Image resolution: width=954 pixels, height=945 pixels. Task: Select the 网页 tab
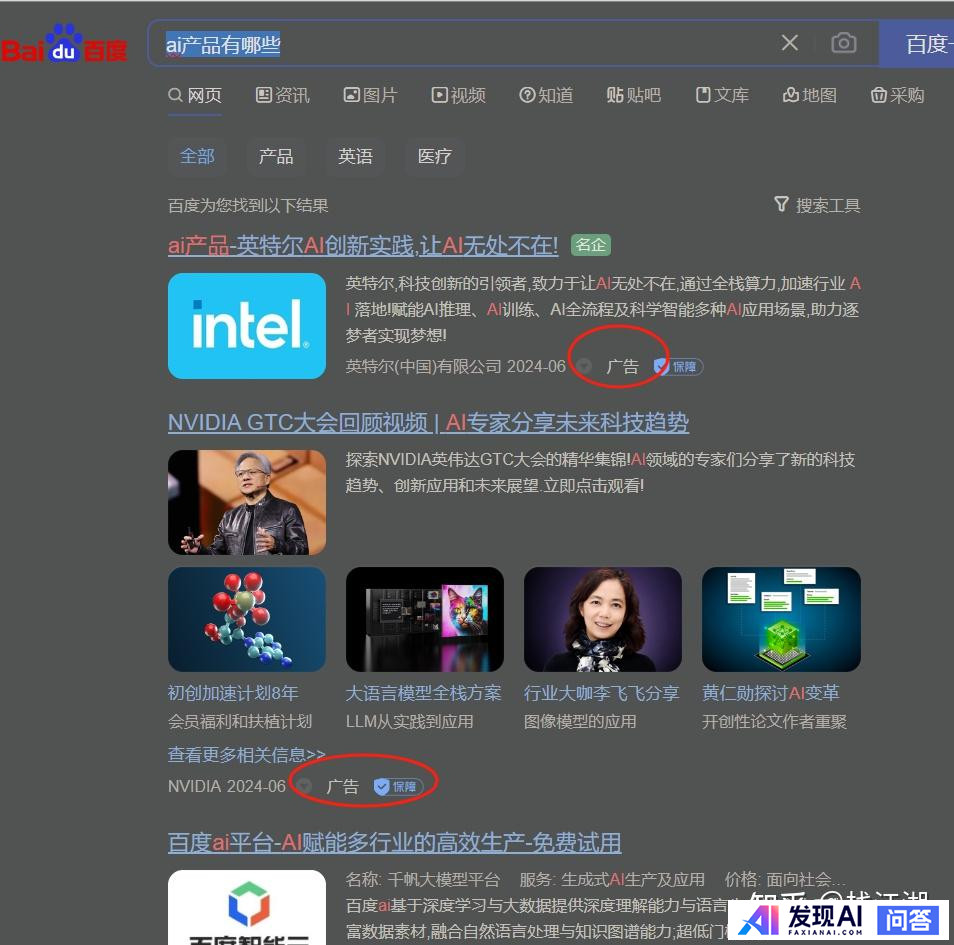[195, 95]
